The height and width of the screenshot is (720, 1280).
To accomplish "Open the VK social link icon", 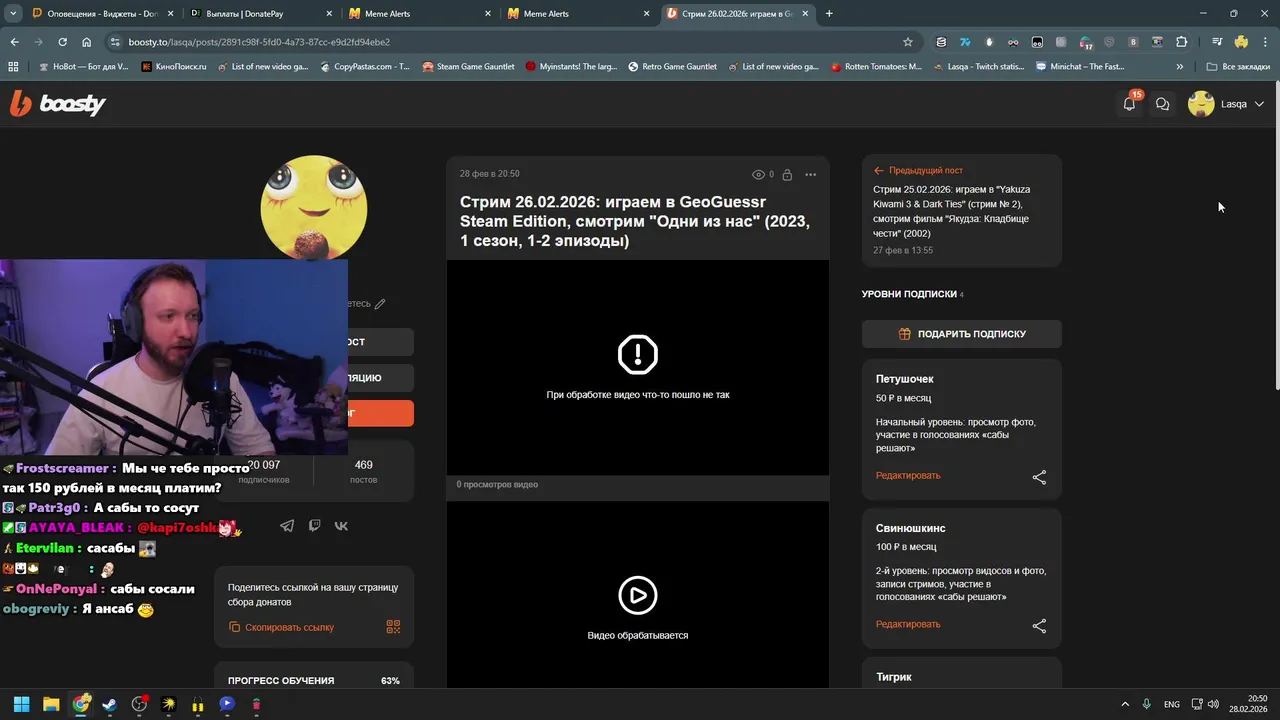I will (341, 526).
